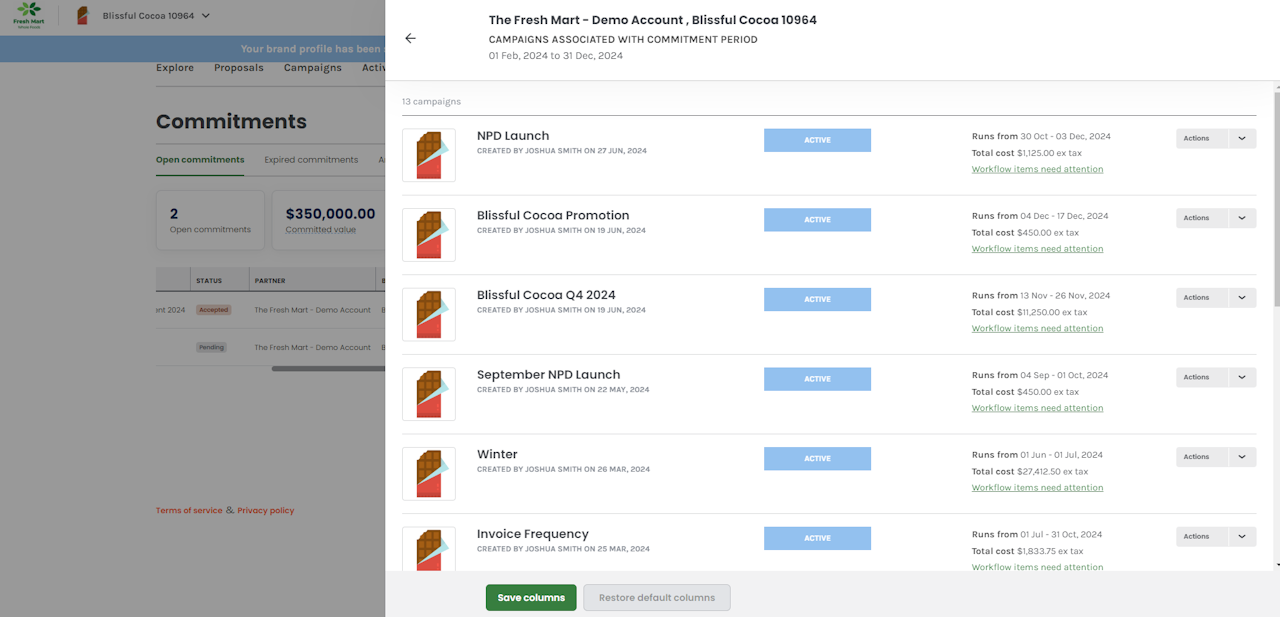
Task: Click the Blissful Cocoa Promotion campaign title
Action: click(553, 215)
